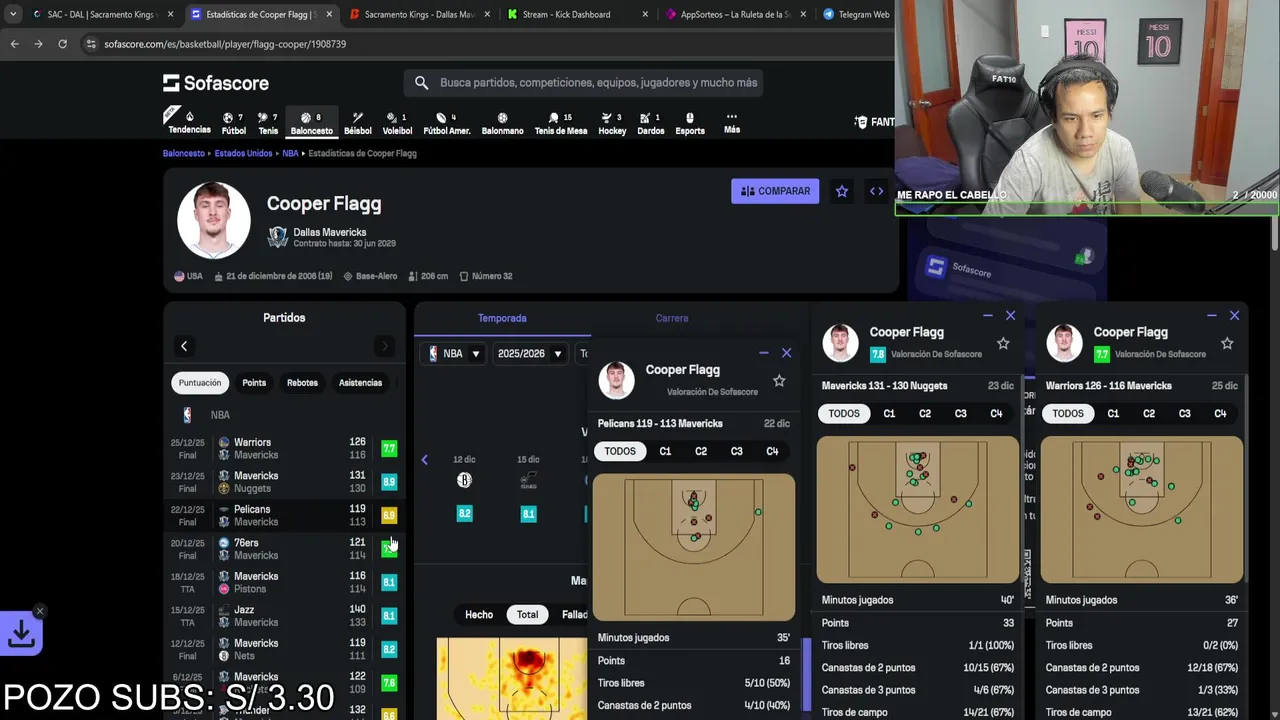Open the Tenis sport category
This screenshot has width=1280, height=720.
pyautogui.click(x=268, y=123)
